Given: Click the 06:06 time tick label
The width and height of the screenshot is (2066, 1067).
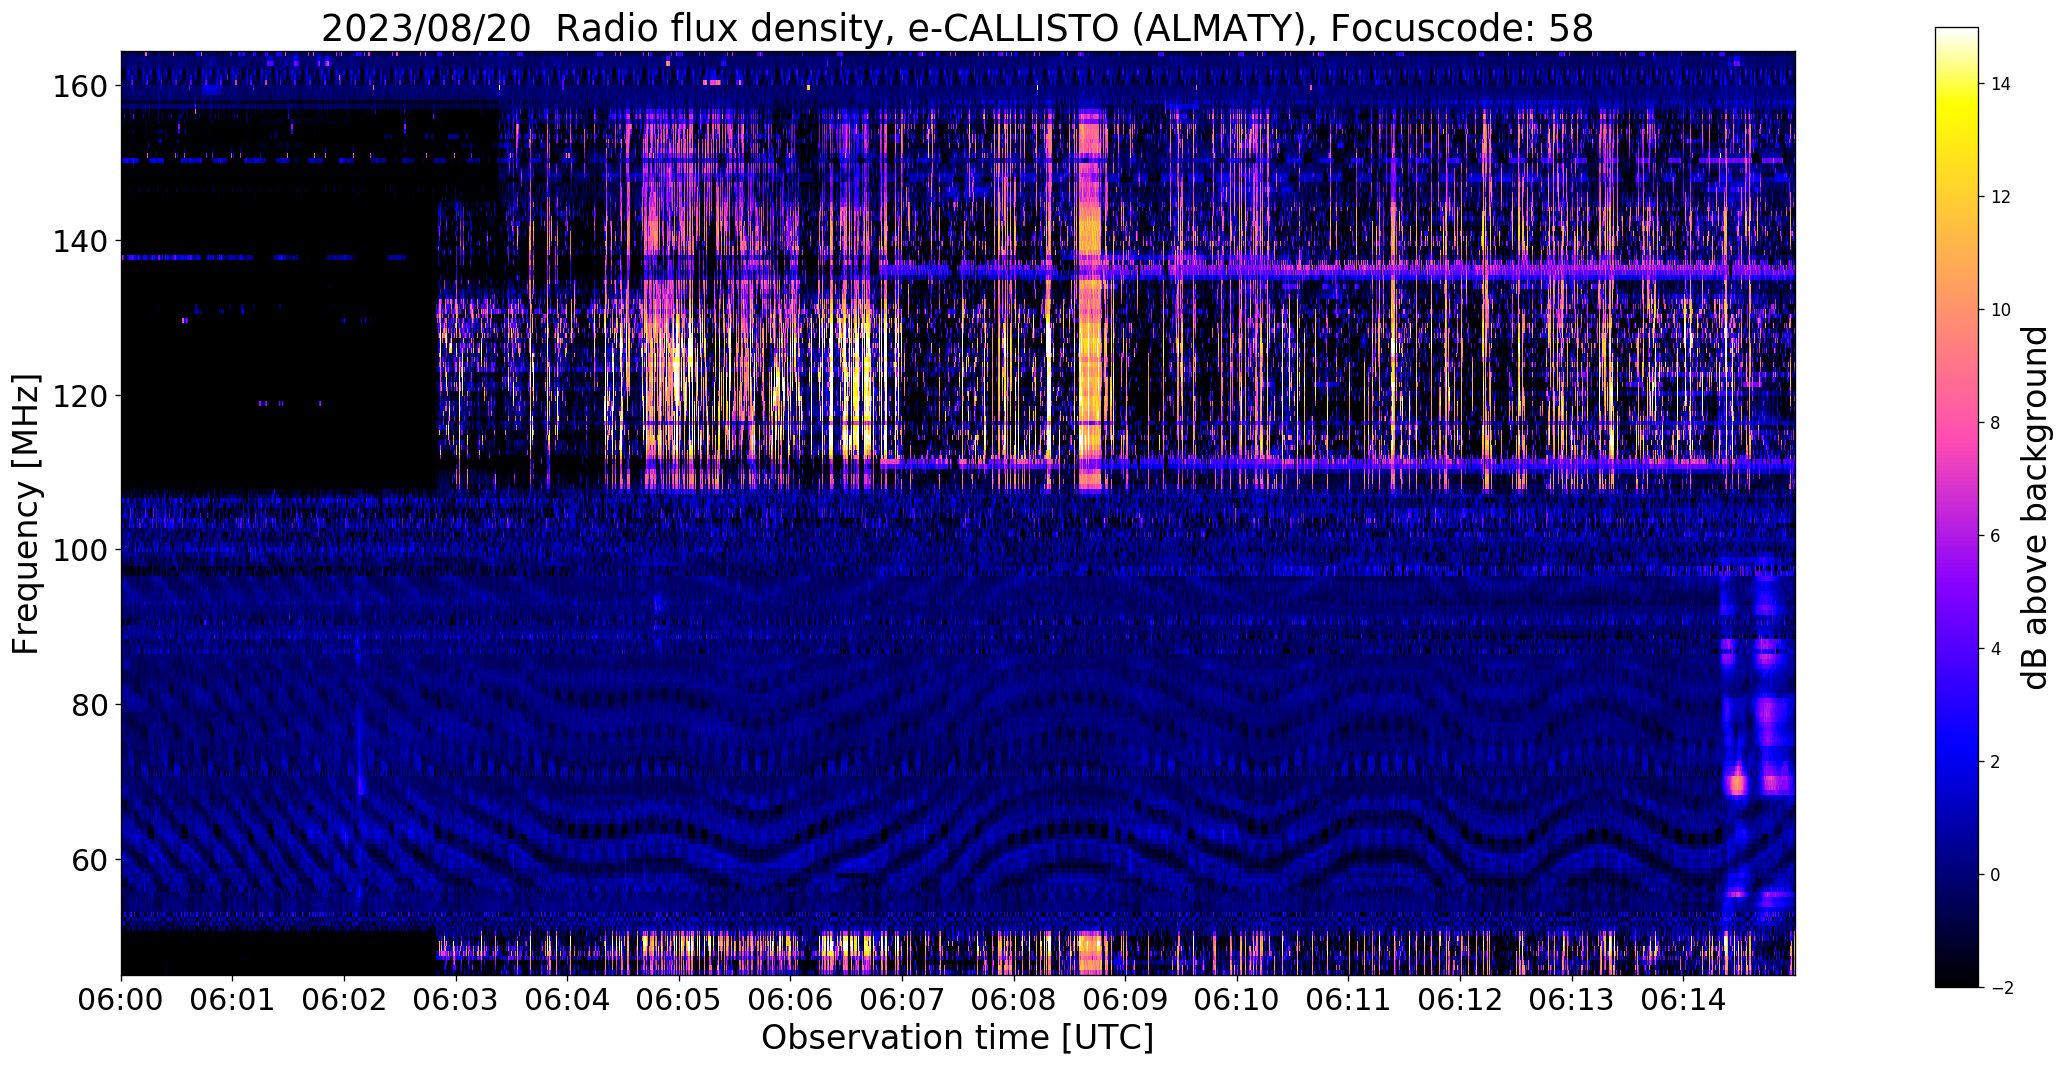Looking at the screenshot, I should click(x=790, y=1000).
